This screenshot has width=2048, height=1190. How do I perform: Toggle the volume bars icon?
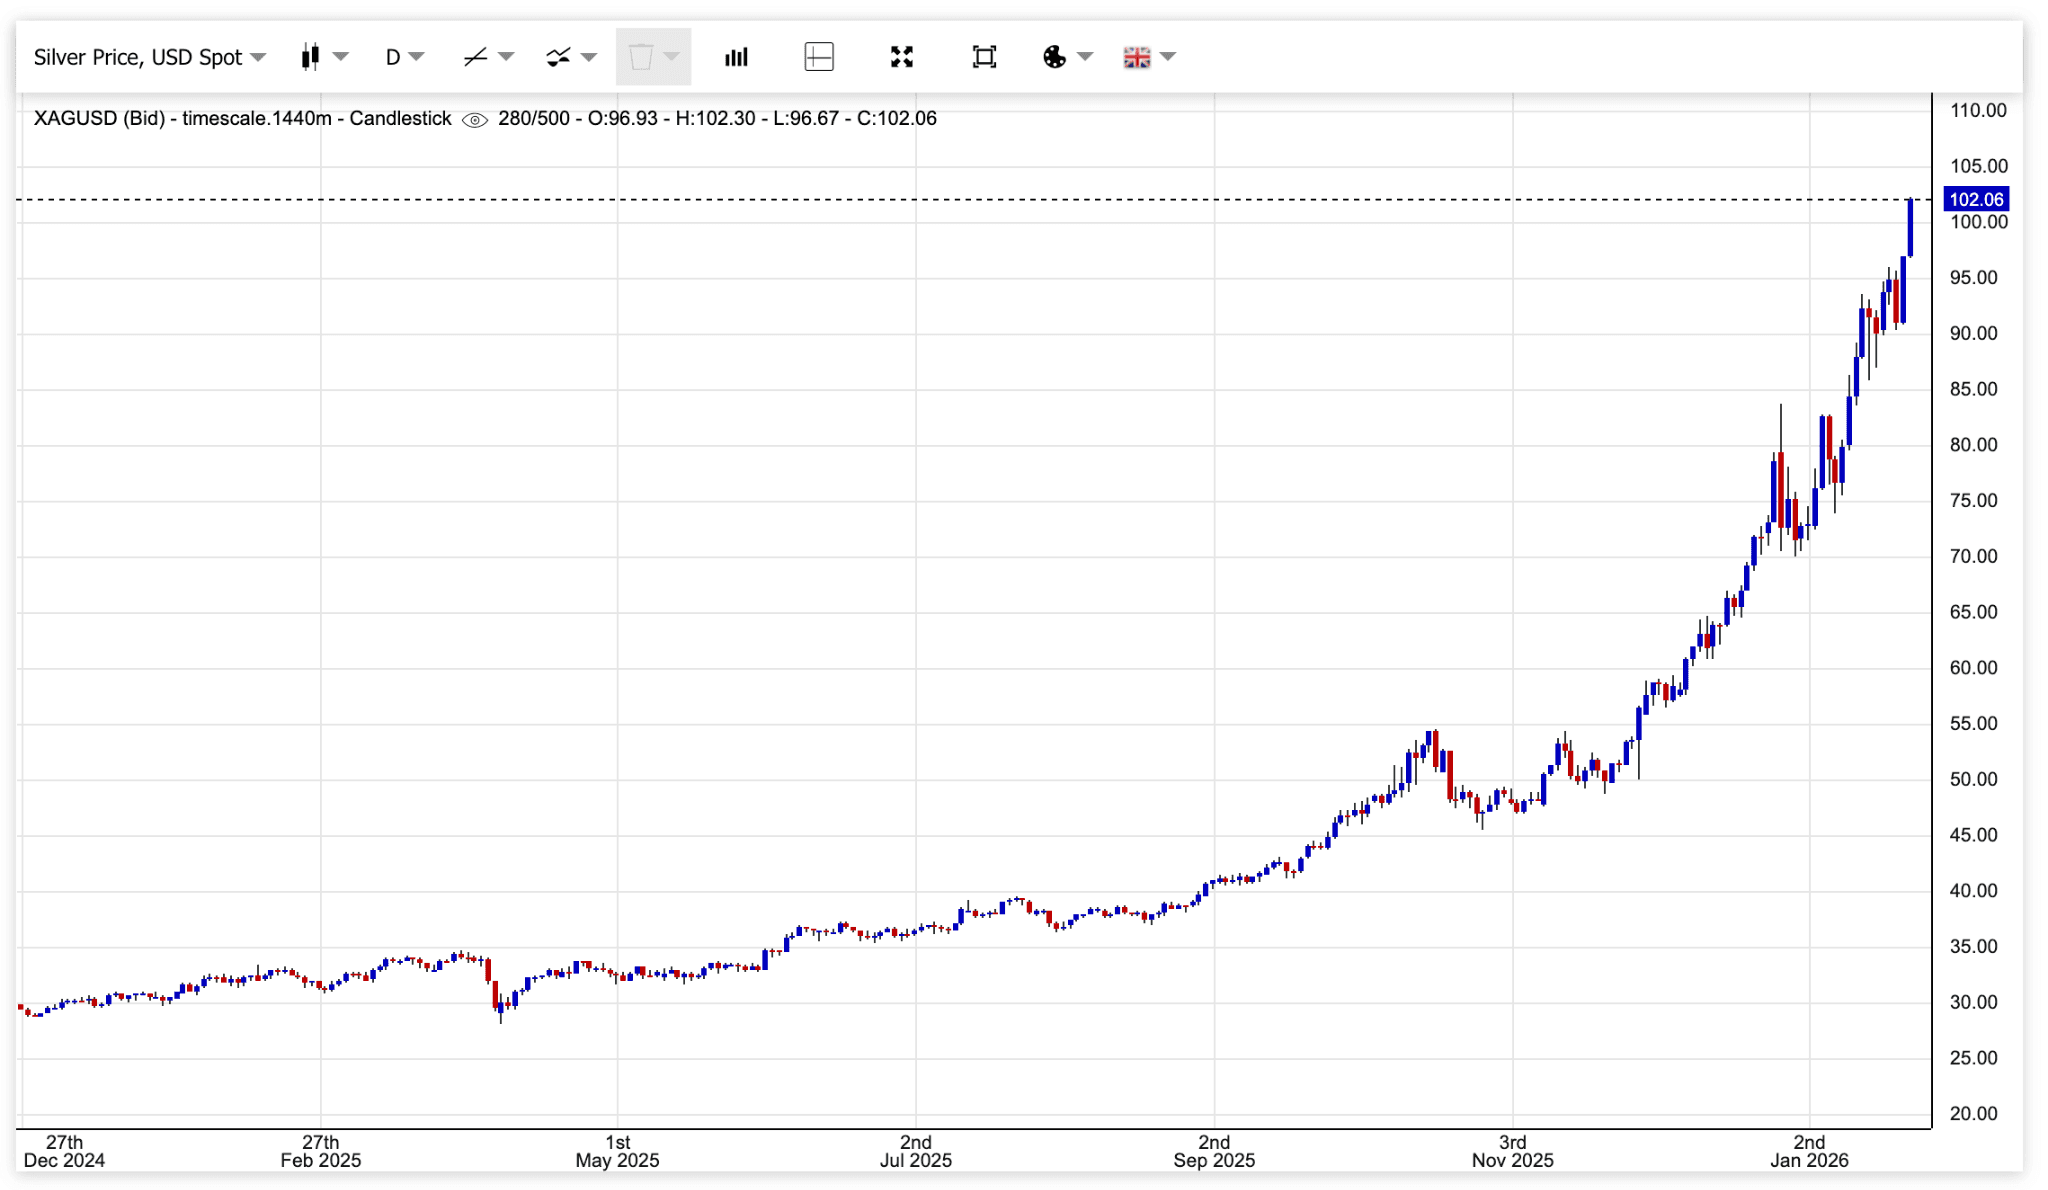point(736,57)
